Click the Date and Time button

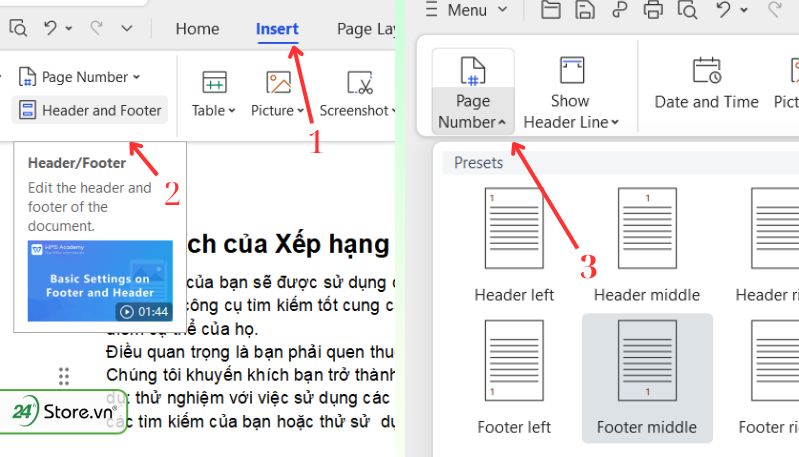[706, 84]
